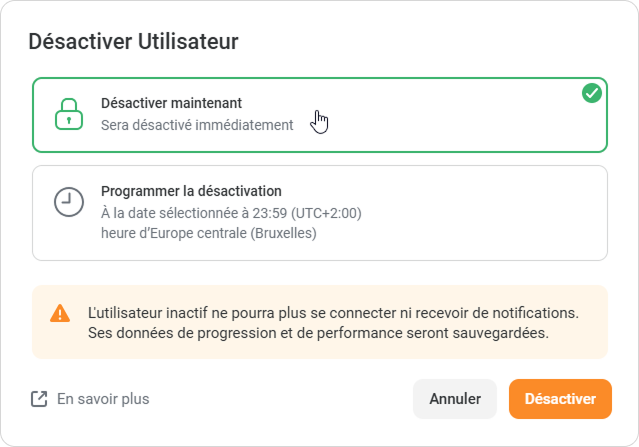Click the "Désactiver Utilisateur" dialog title
The image size is (639, 447).
tap(133, 41)
